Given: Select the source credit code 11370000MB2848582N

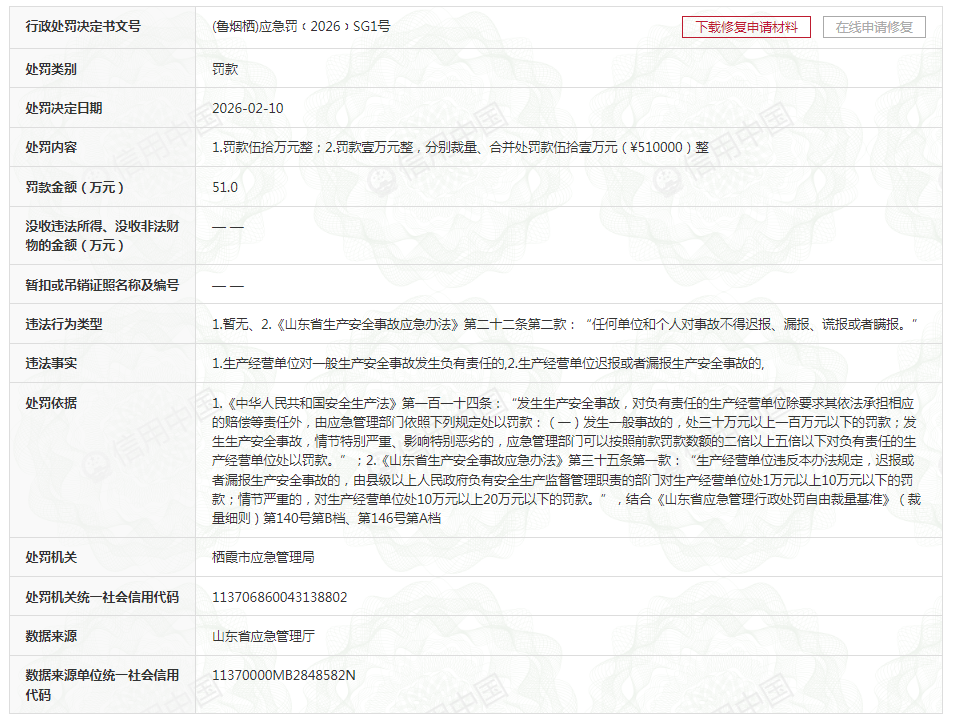Looking at the screenshot, I should tap(283, 676).
